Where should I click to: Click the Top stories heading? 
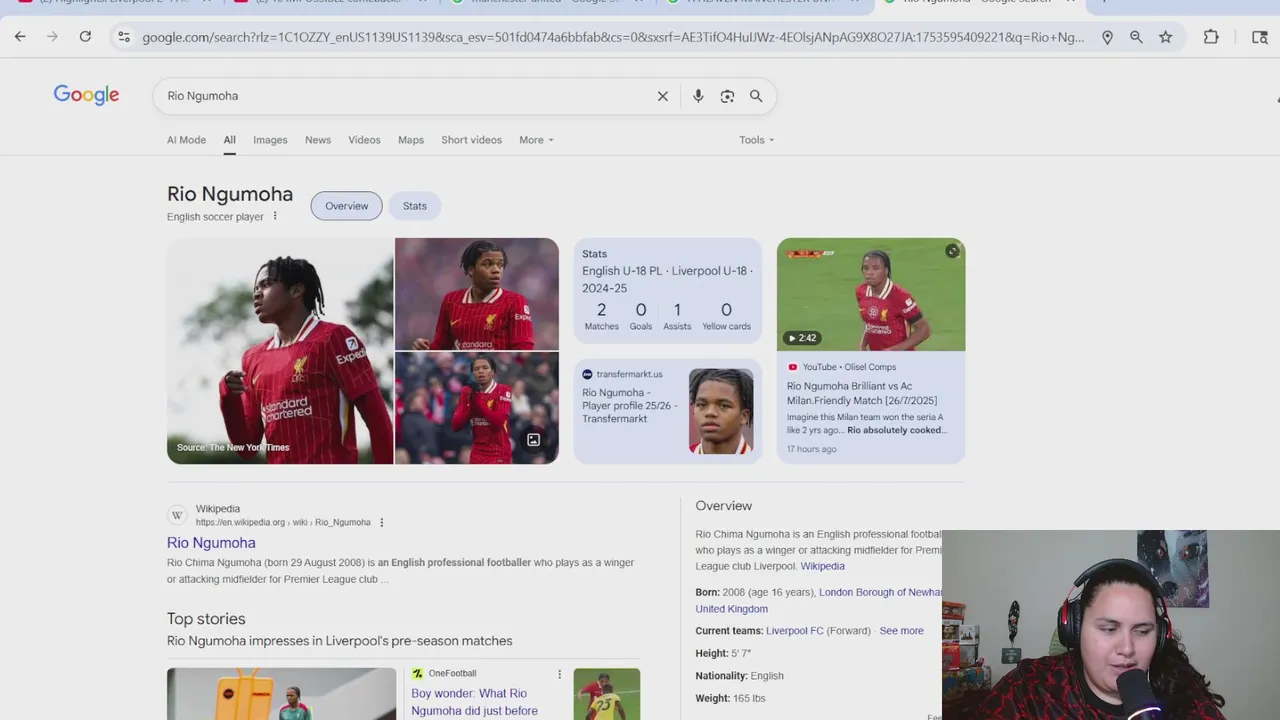206,619
